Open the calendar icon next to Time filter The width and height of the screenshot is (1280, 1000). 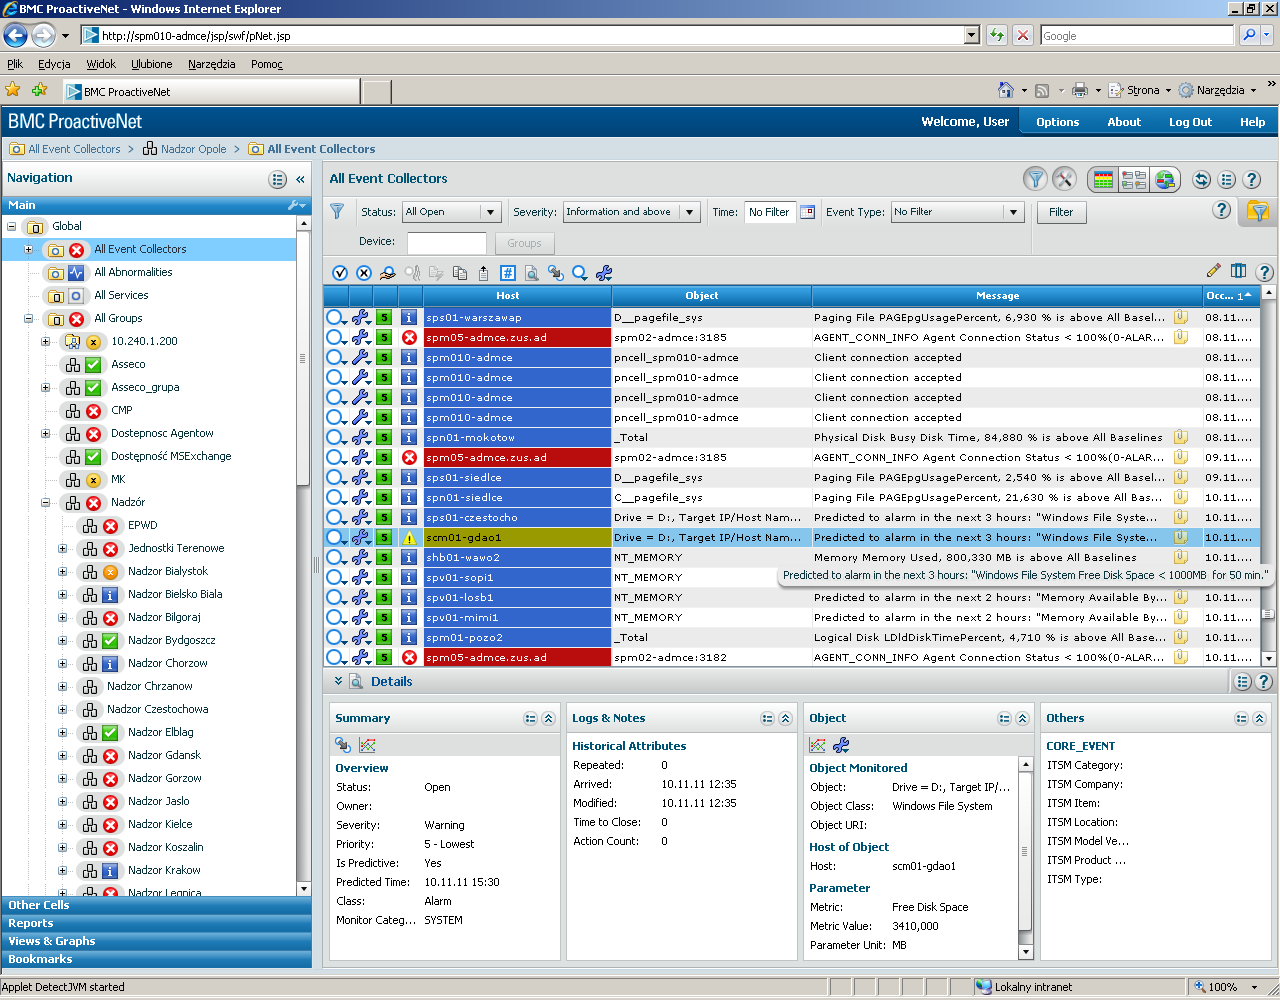pos(808,212)
